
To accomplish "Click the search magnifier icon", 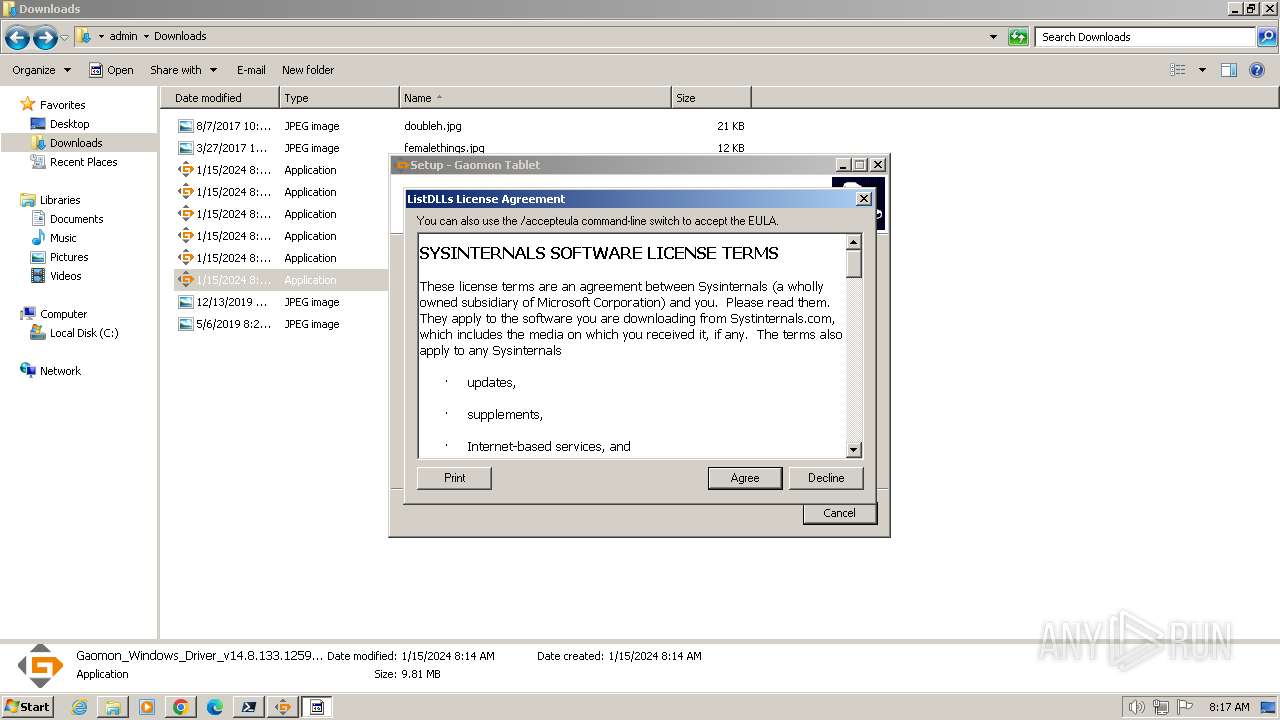I will [x=1267, y=37].
